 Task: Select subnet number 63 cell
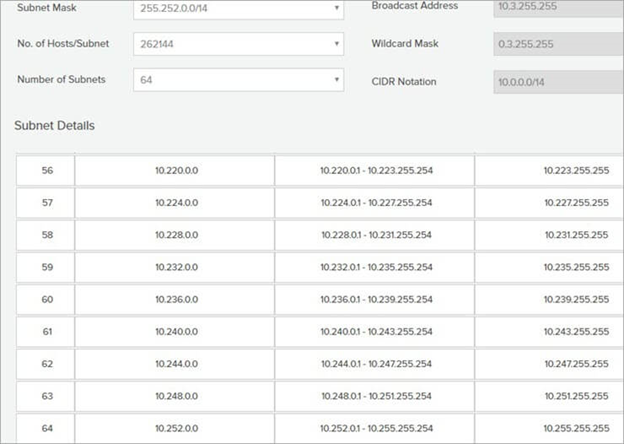point(47,395)
